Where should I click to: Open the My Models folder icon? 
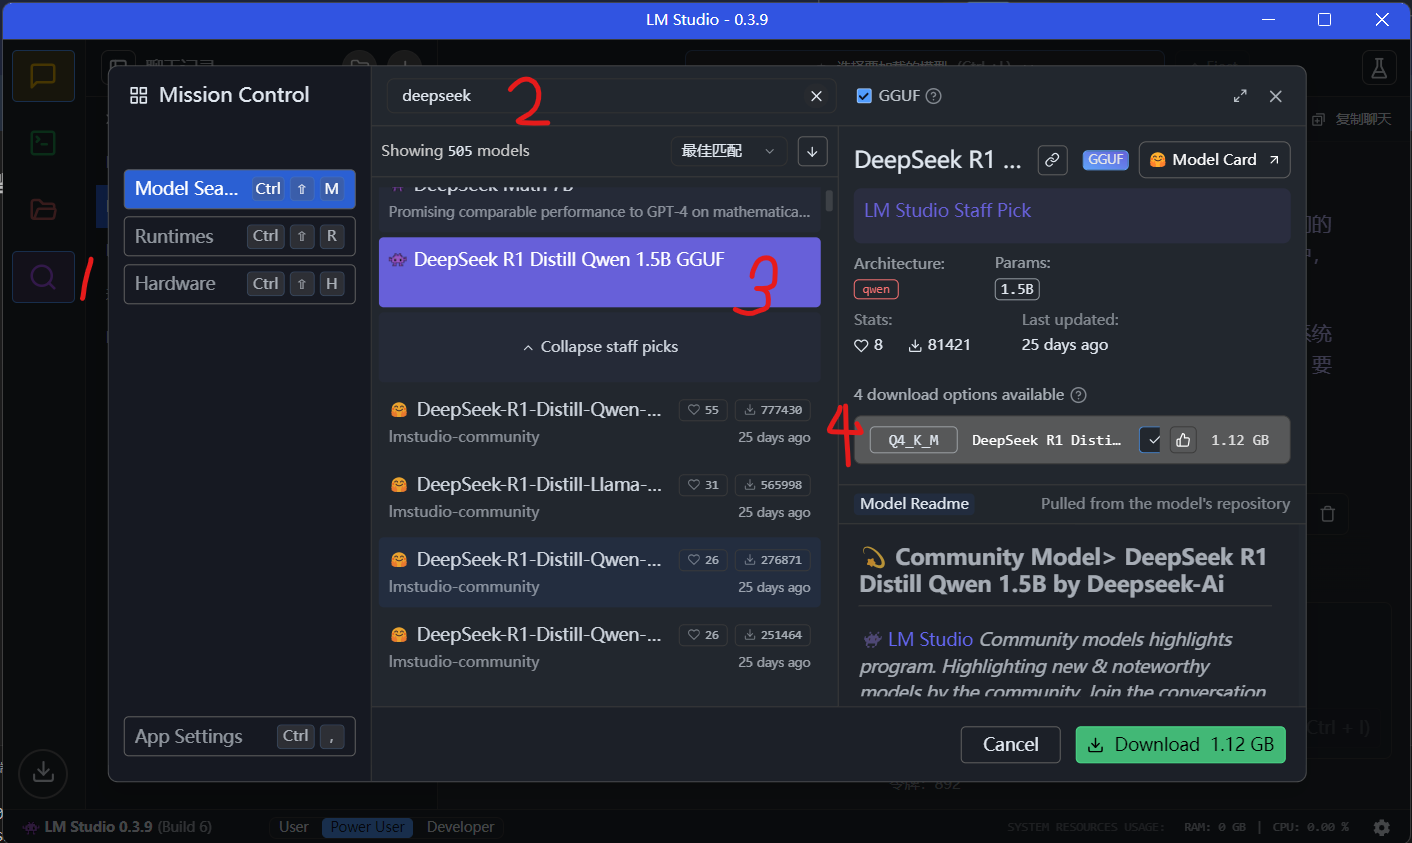pyautogui.click(x=43, y=210)
